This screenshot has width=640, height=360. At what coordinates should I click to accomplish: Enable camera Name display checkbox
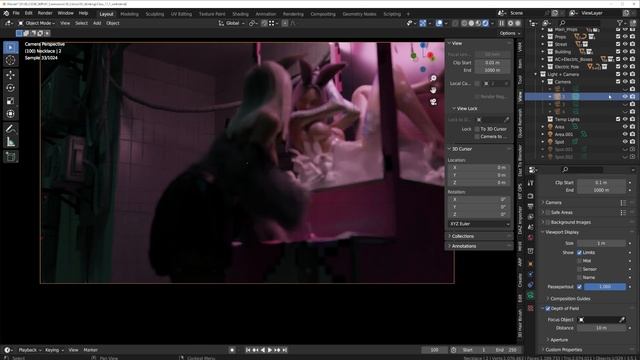579,278
